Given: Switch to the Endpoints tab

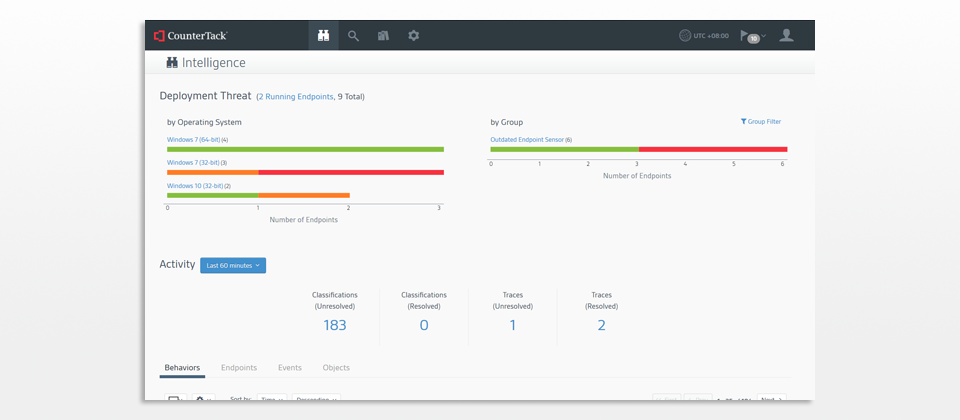Looking at the screenshot, I should point(239,368).
